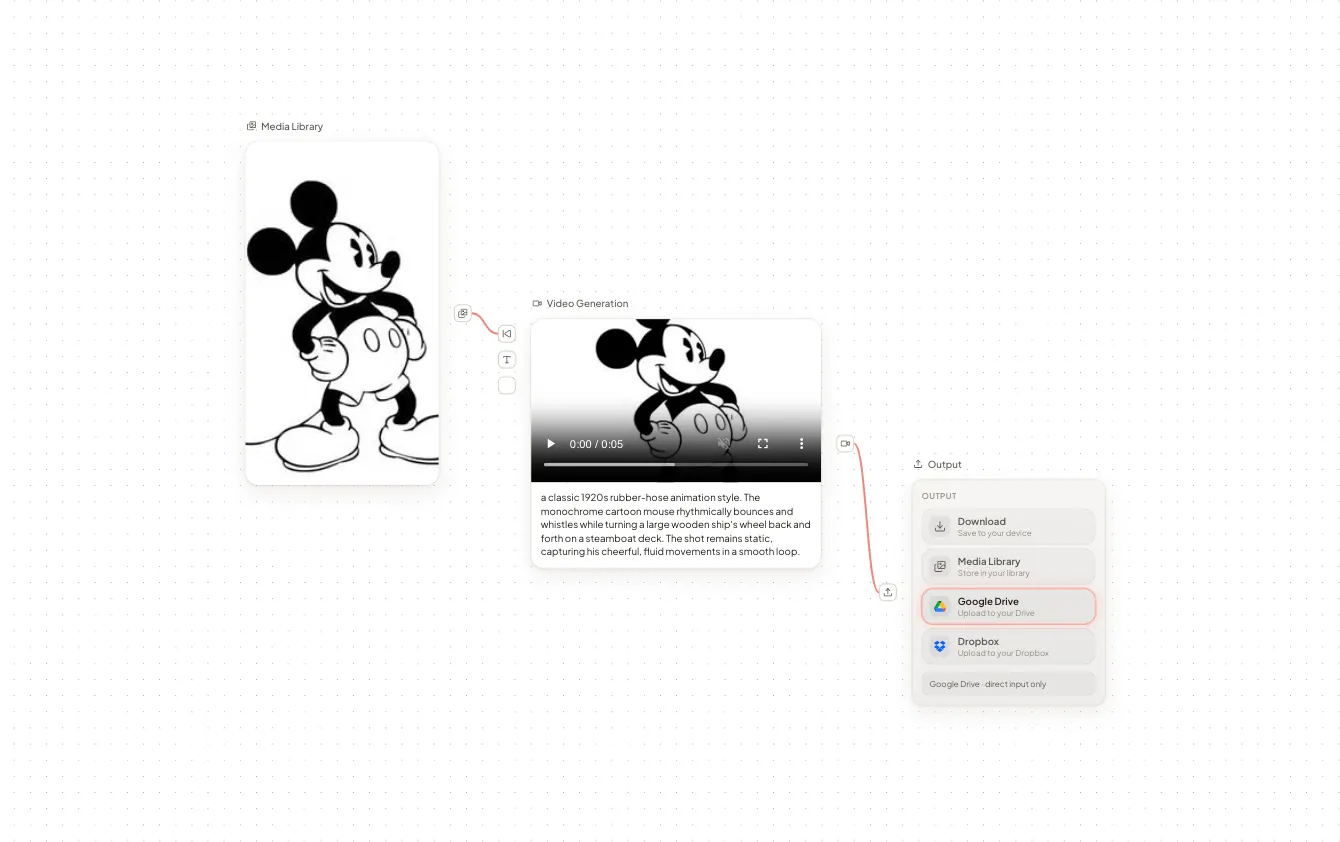Choose Dropbox as the output destination

point(1008,646)
